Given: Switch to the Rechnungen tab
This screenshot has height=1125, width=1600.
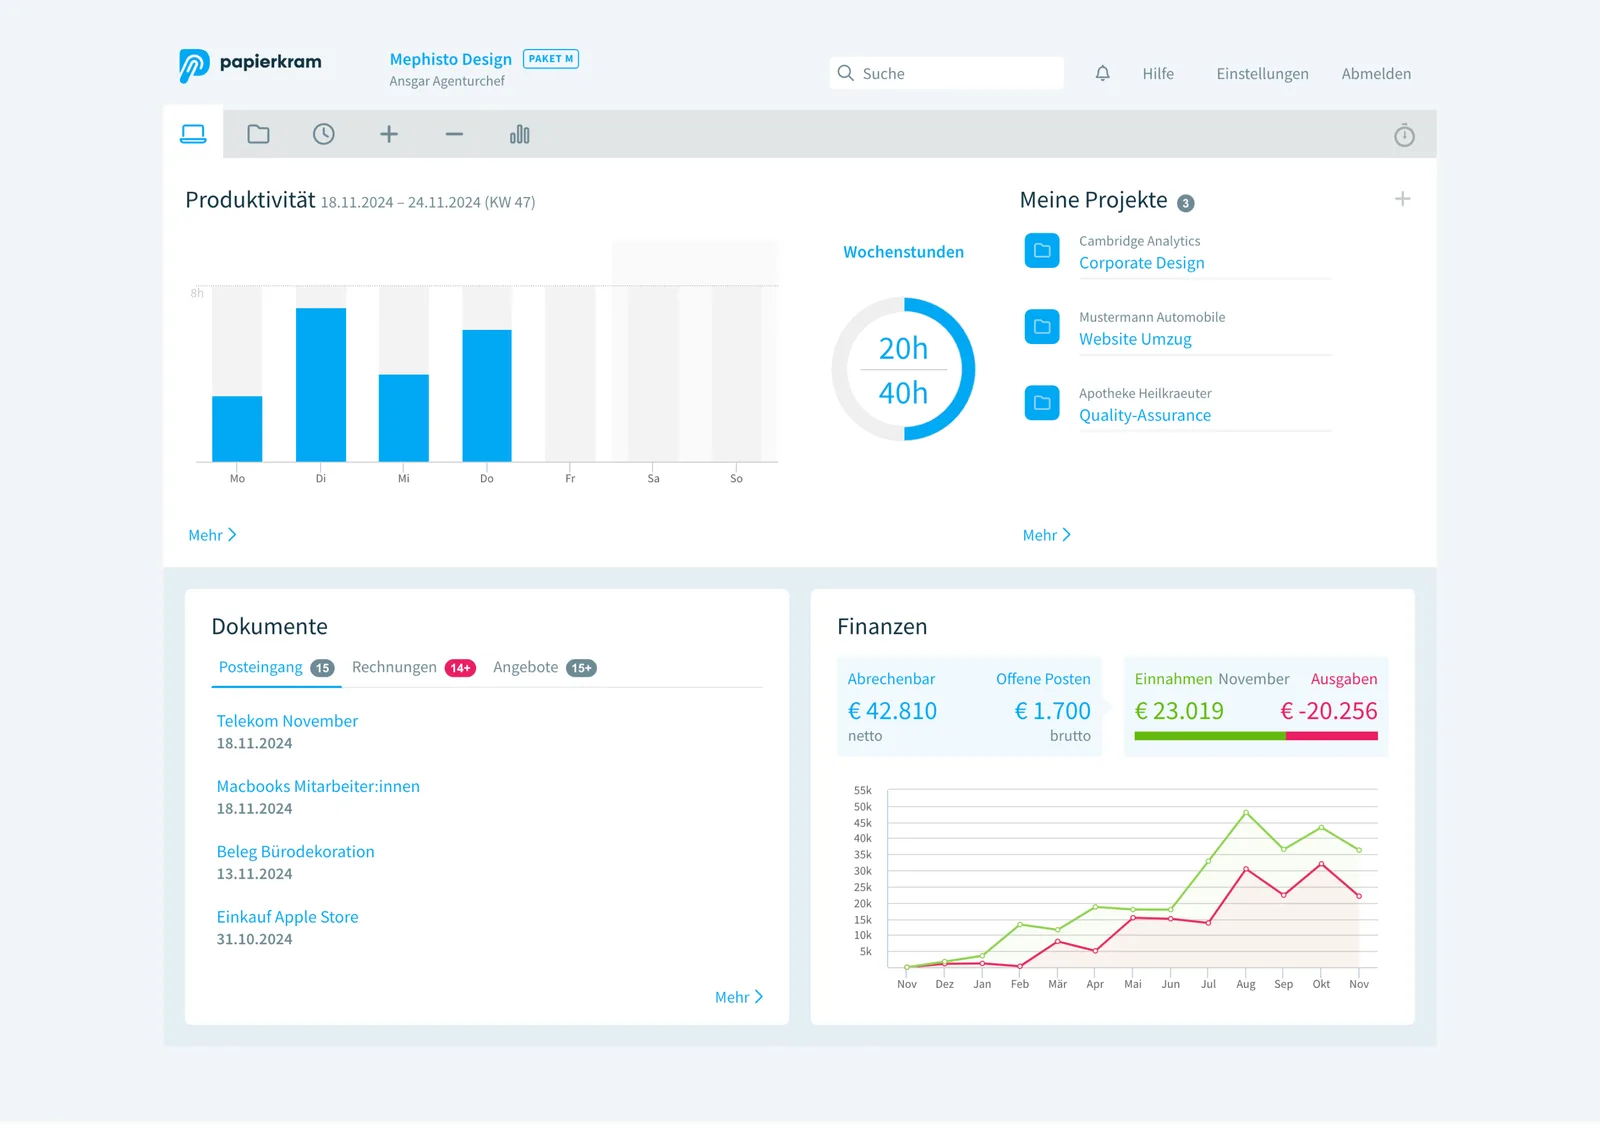Looking at the screenshot, I should coord(413,667).
